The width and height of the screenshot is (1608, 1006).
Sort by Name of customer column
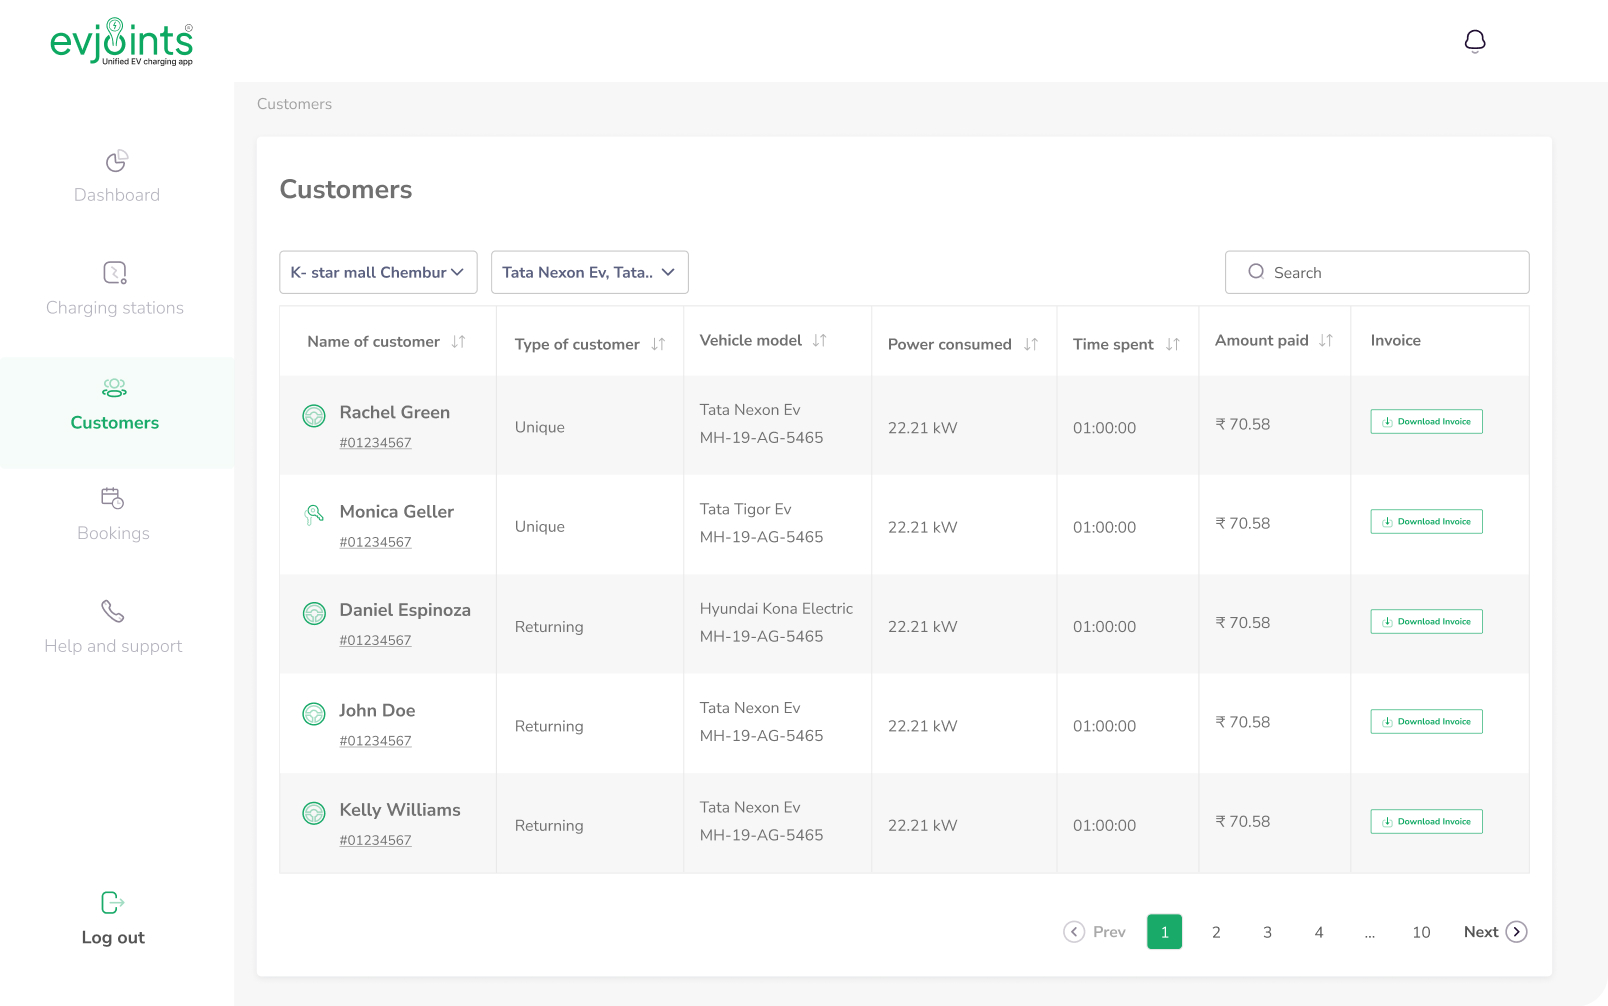click(x=458, y=342)
